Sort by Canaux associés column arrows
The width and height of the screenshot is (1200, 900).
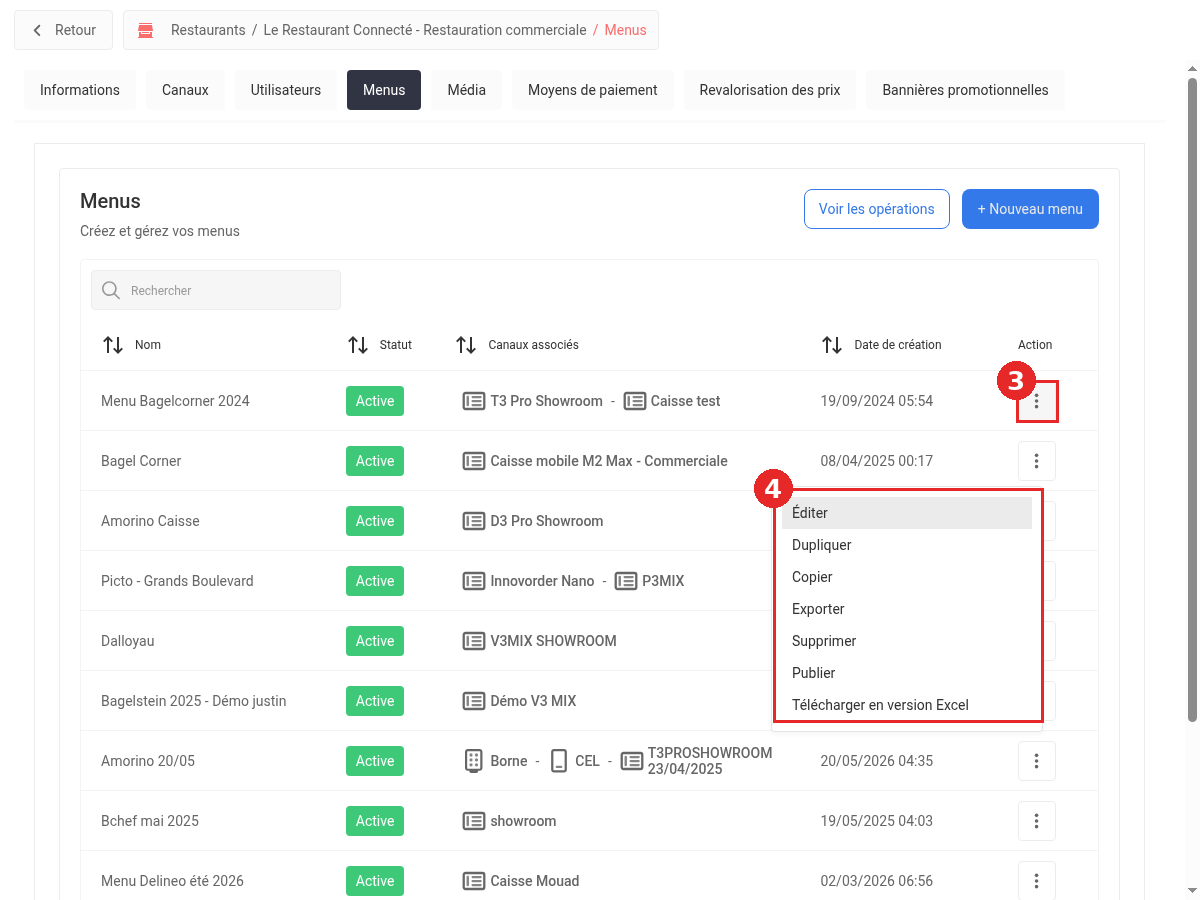click(x=466, y=345)
